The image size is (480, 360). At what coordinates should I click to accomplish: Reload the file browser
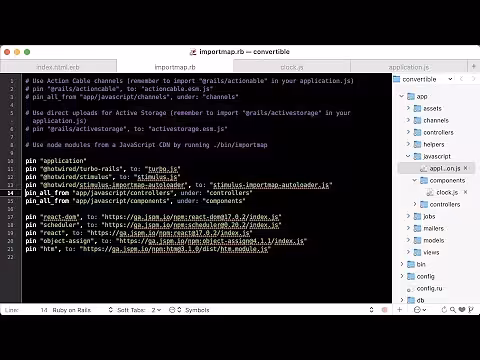coord(444,310)
